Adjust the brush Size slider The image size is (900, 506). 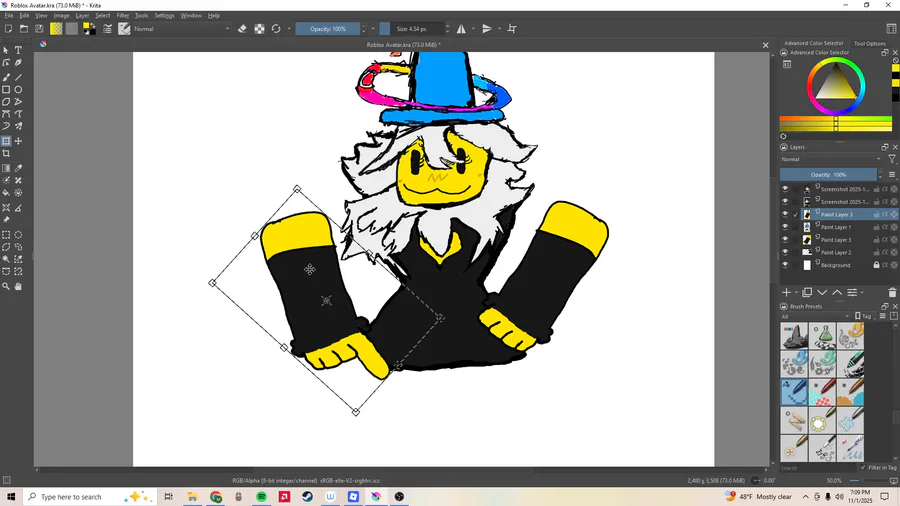click(x=412, y=29)
